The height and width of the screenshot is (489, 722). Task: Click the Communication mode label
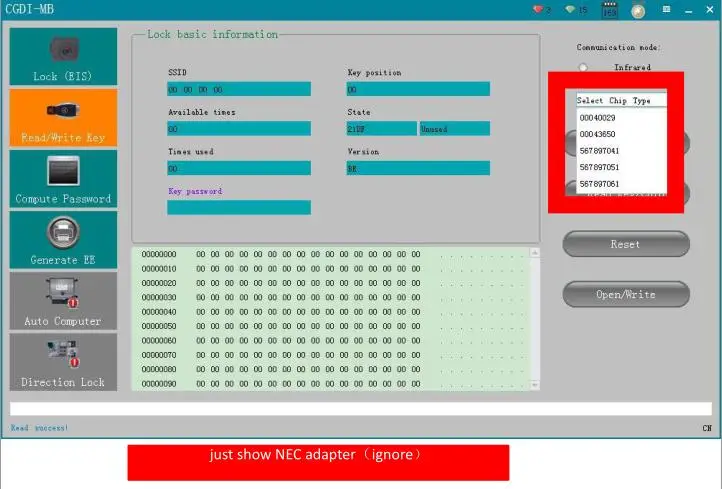pyautogui.click(x=618, y=47)
